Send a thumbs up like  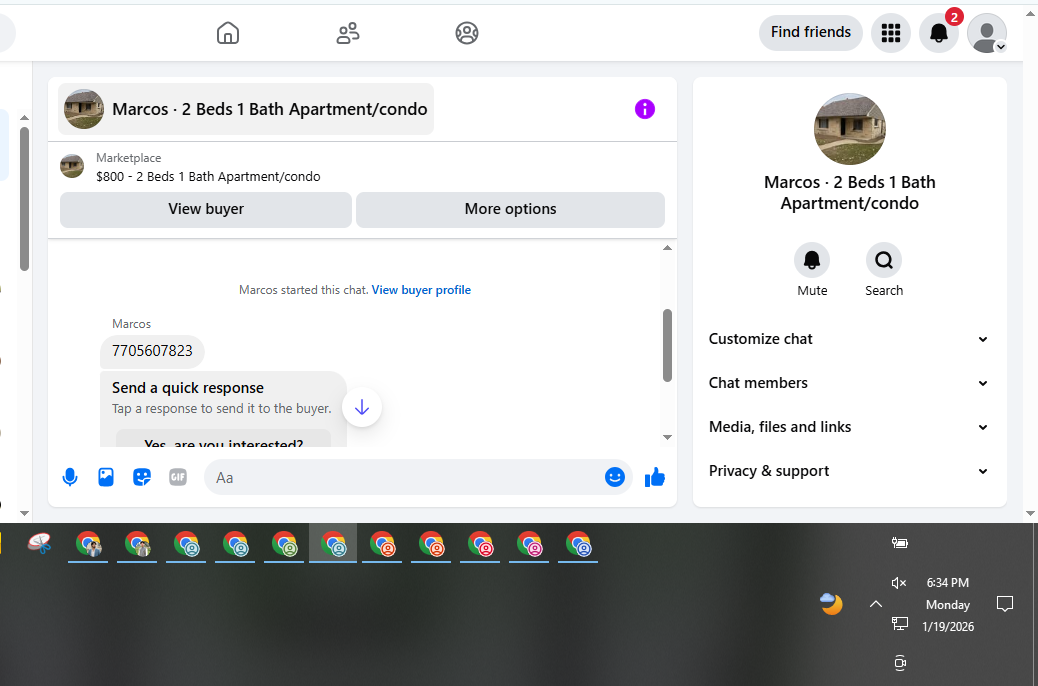click(655, 477)
